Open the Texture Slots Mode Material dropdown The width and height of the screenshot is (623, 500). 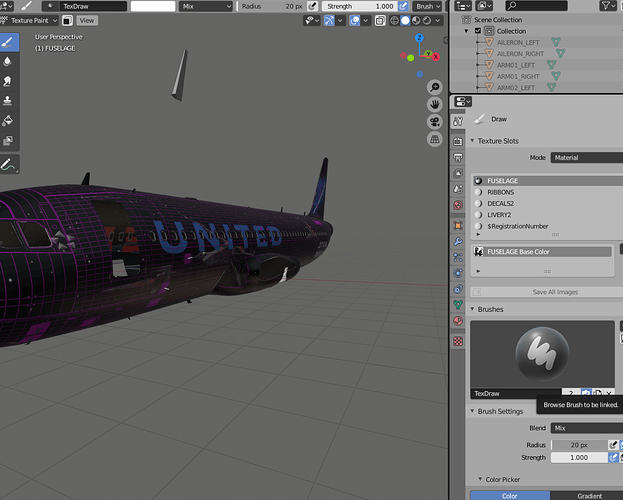click(x=586, y=157)
